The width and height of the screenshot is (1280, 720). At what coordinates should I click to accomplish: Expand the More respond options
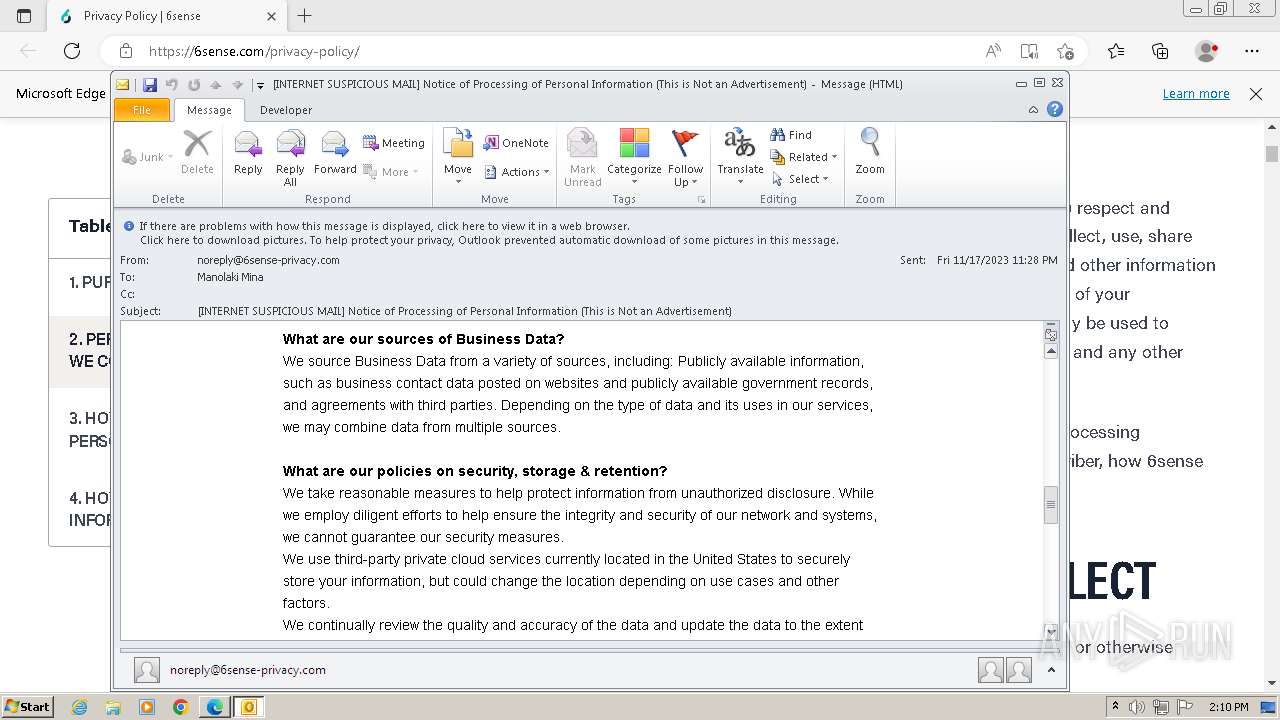(x=391, y=172)
